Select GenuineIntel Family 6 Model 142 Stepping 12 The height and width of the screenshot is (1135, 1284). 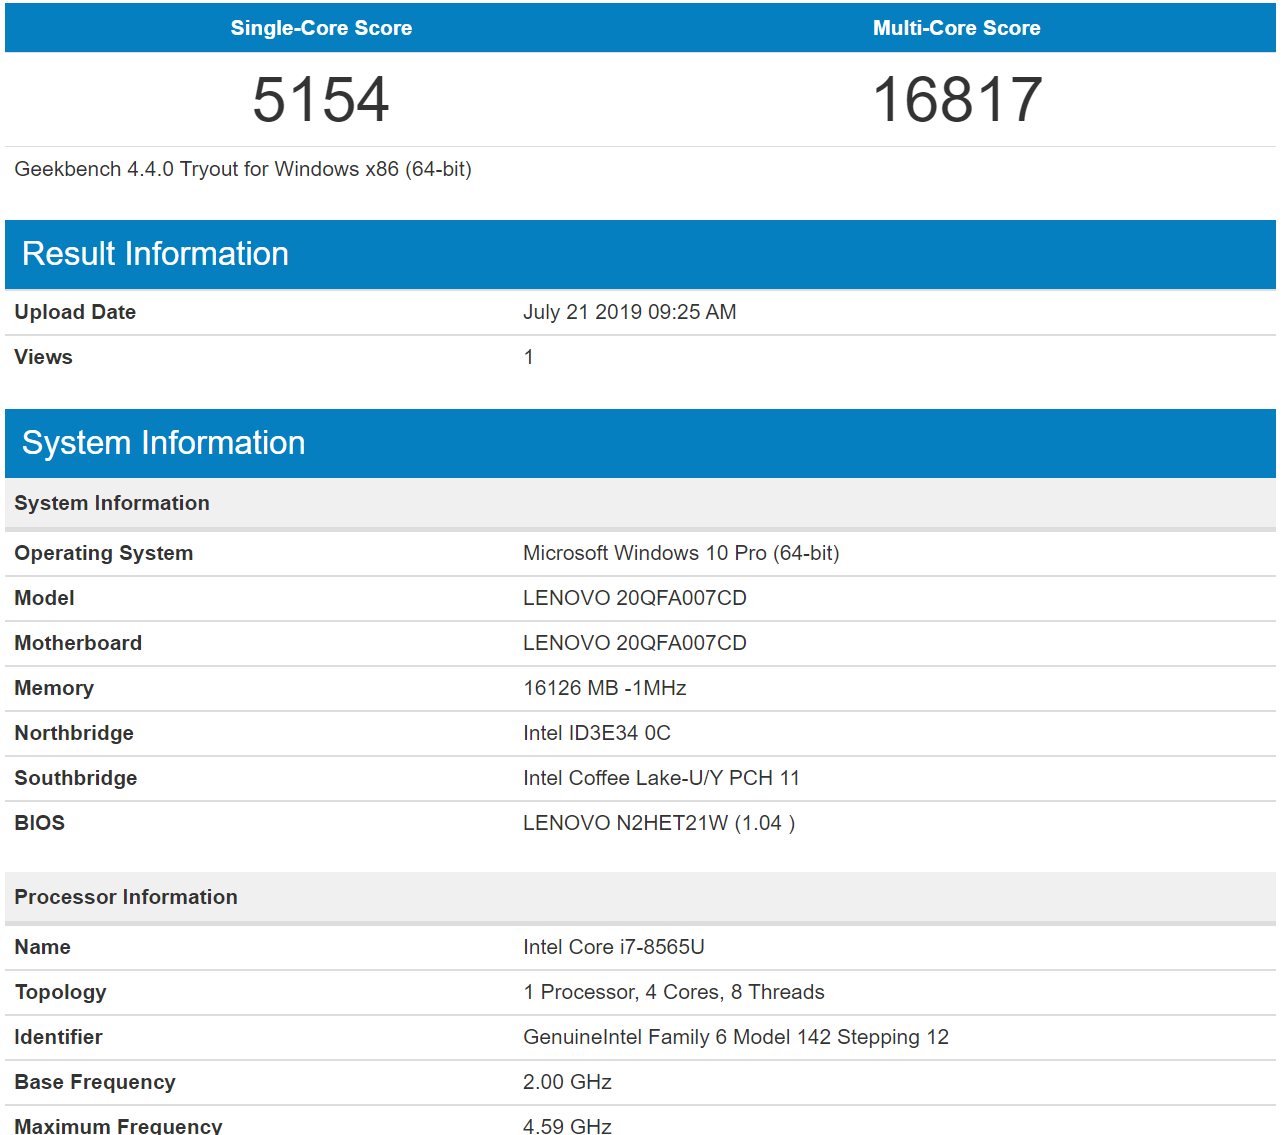point(736,1037)
